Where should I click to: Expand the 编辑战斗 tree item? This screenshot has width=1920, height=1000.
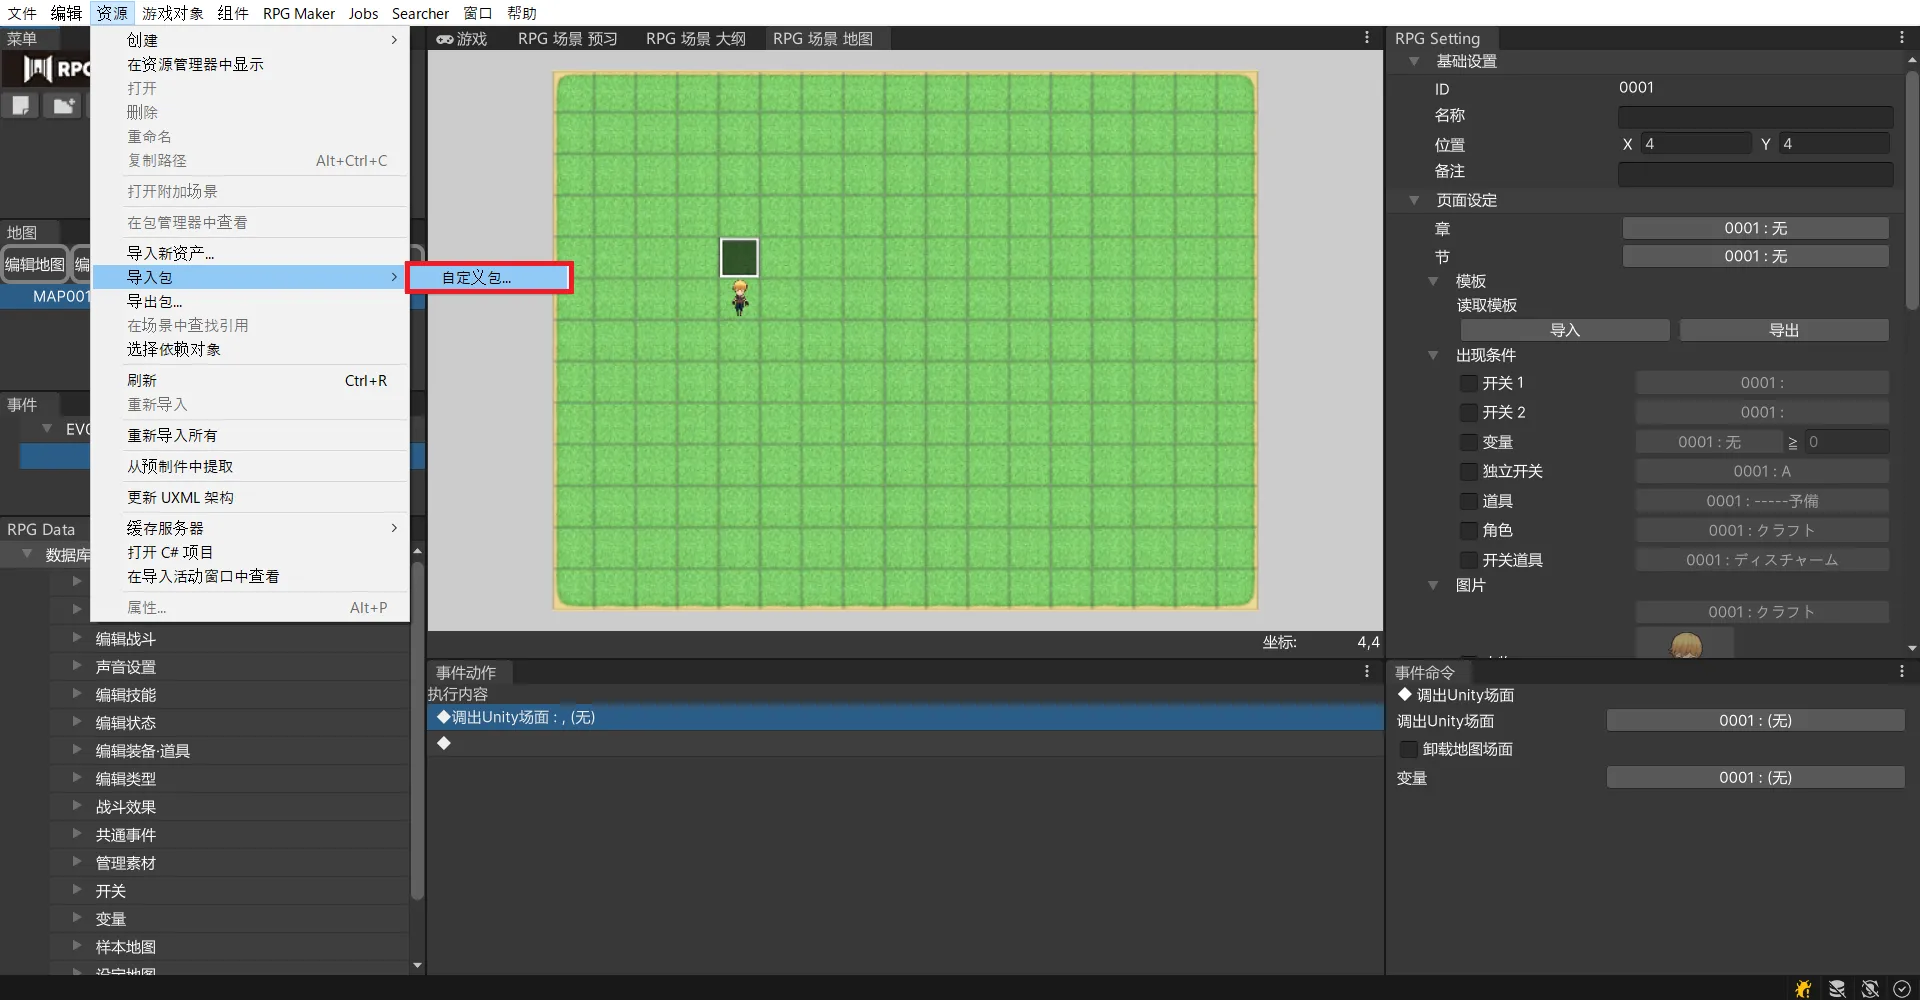point(77,638)
